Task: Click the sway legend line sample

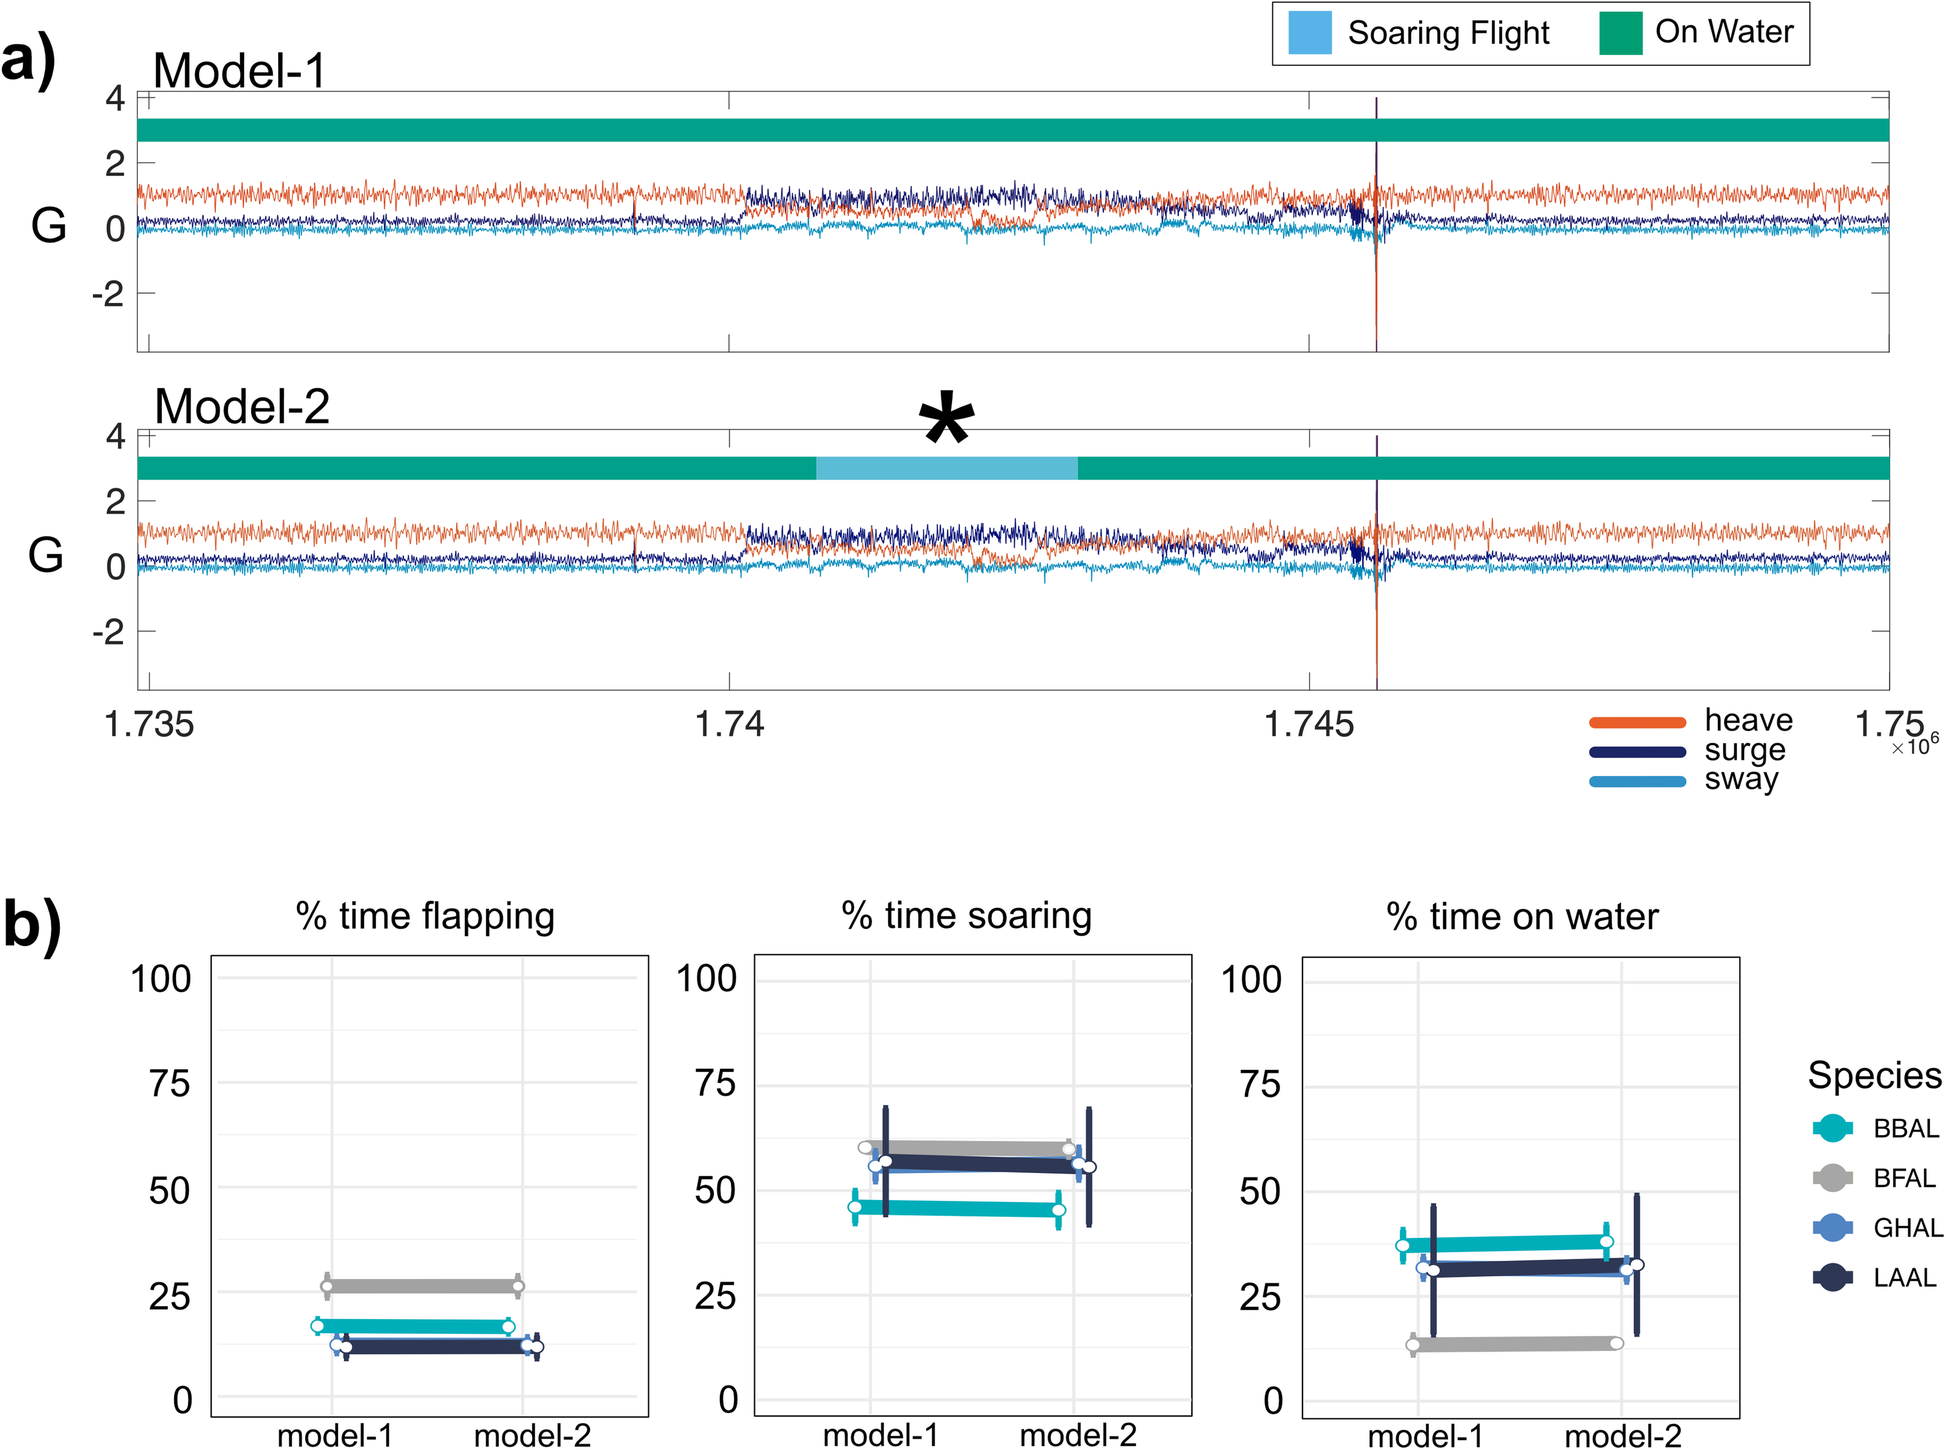Action: 1638,781
